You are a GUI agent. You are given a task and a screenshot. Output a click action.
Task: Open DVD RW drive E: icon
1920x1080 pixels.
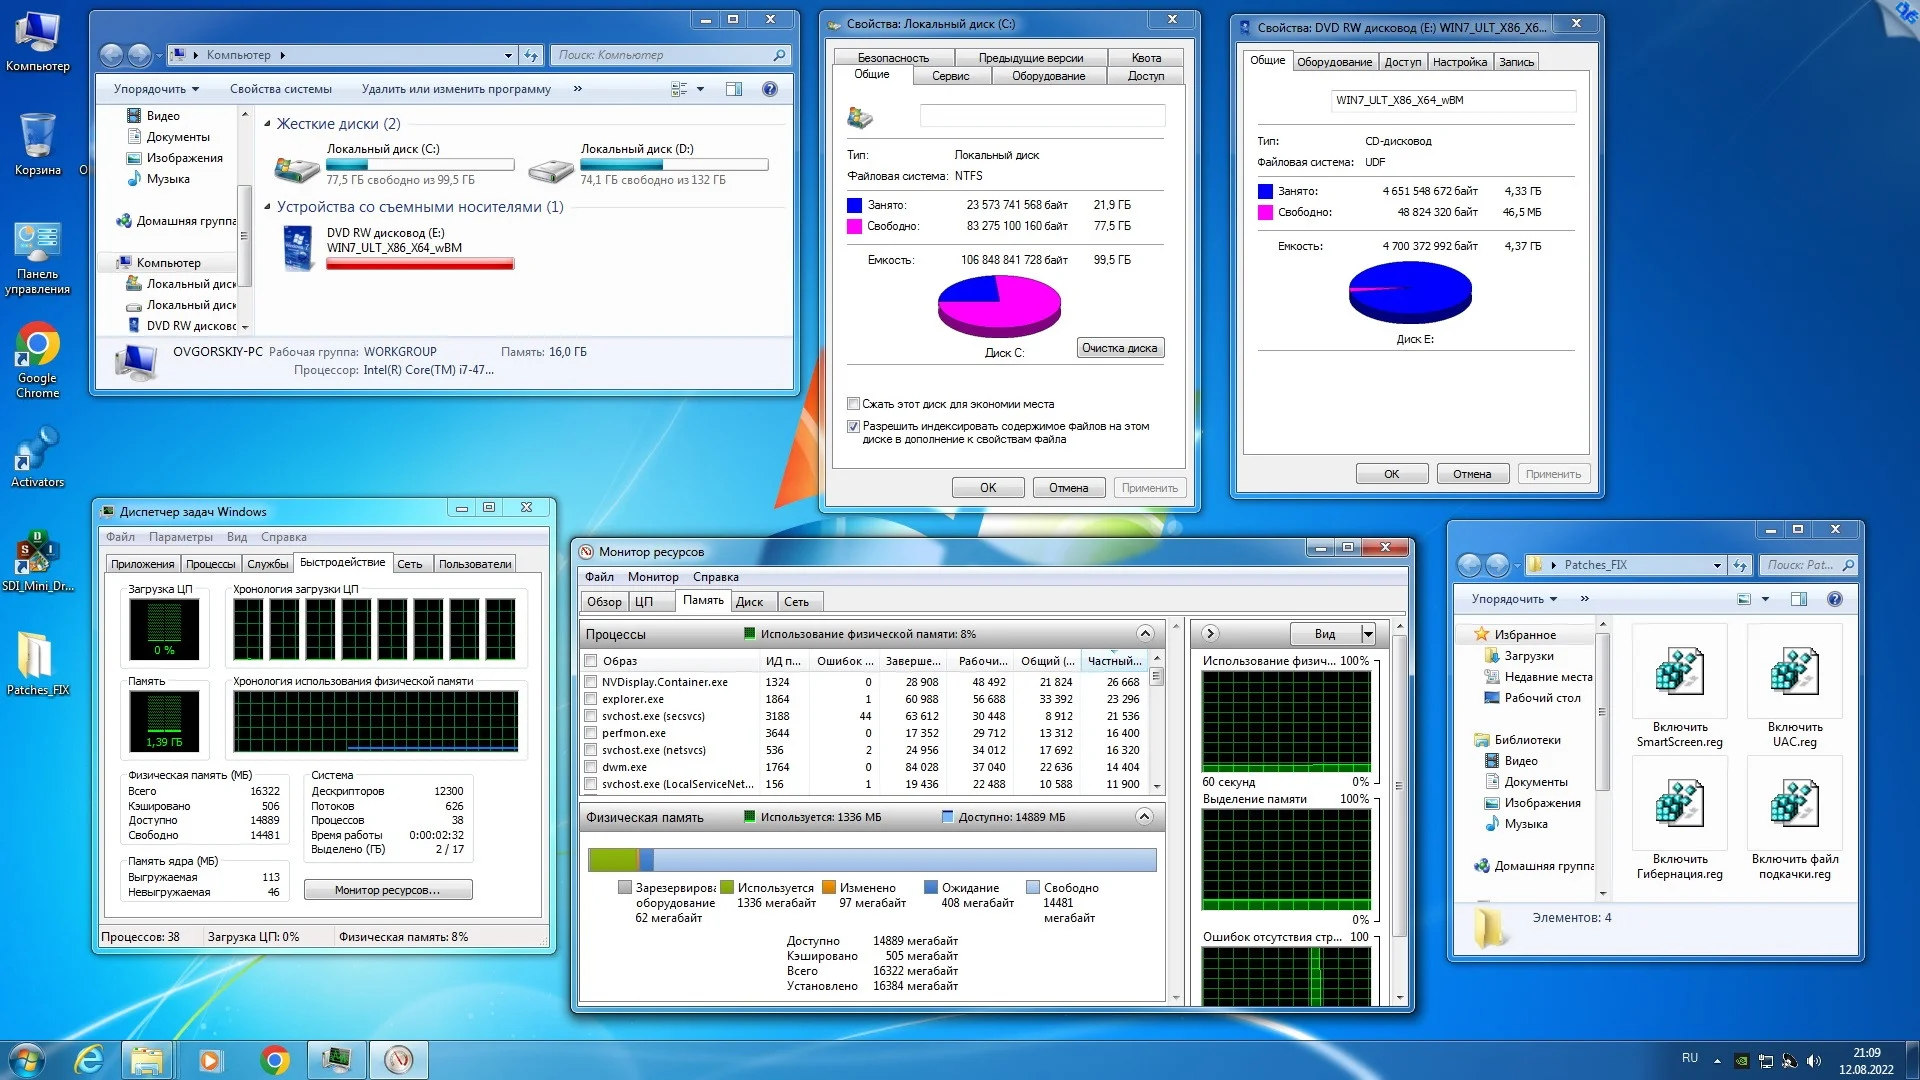coord(298,247)
